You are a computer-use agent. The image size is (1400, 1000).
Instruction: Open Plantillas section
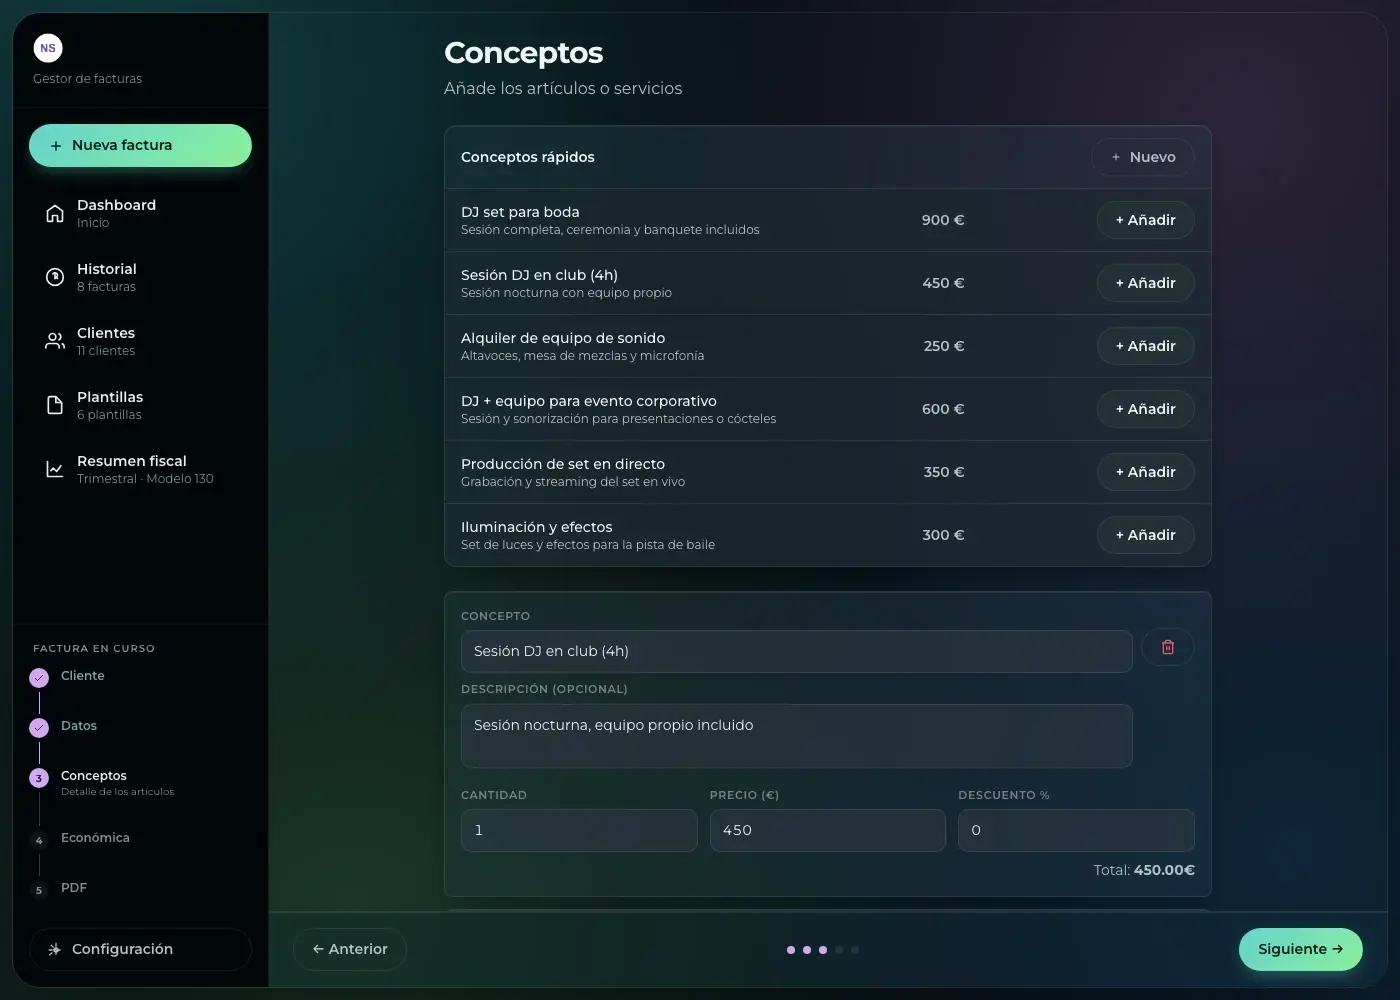[x=140, y=405]
